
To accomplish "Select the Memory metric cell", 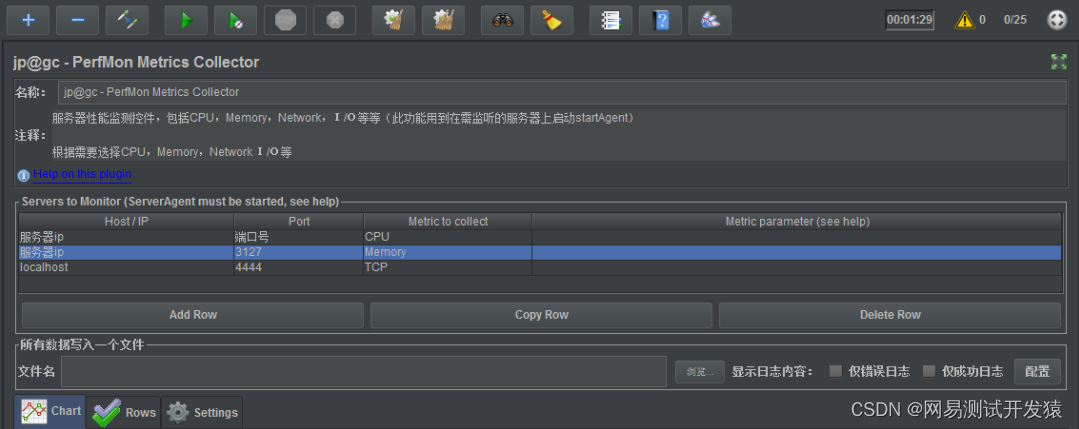I will coord(448,252).
